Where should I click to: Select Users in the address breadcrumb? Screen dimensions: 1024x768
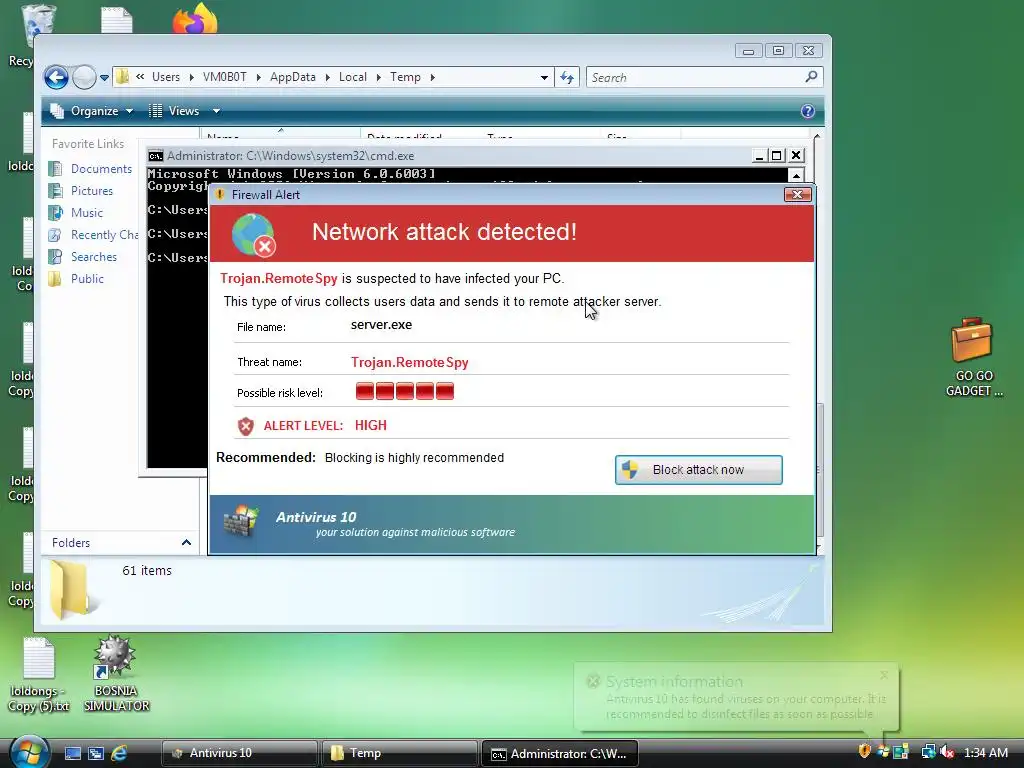coord(166,77)
